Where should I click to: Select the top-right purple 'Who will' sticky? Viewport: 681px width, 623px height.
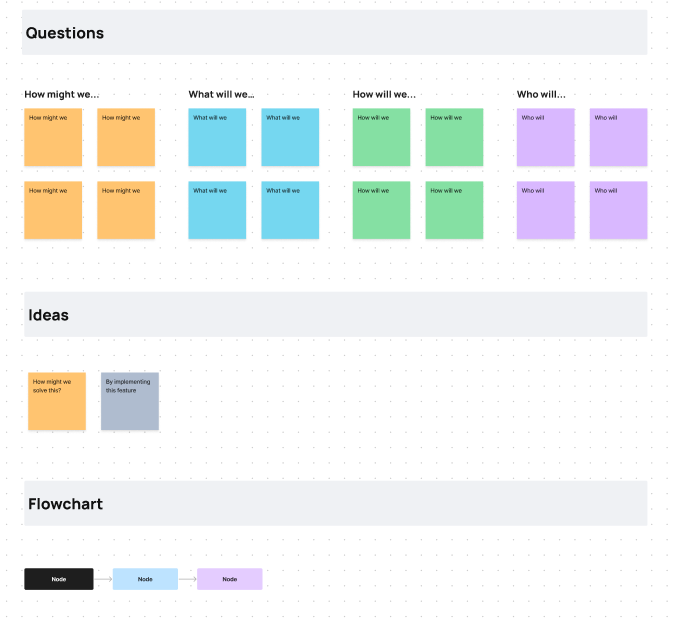coord(618,137)
